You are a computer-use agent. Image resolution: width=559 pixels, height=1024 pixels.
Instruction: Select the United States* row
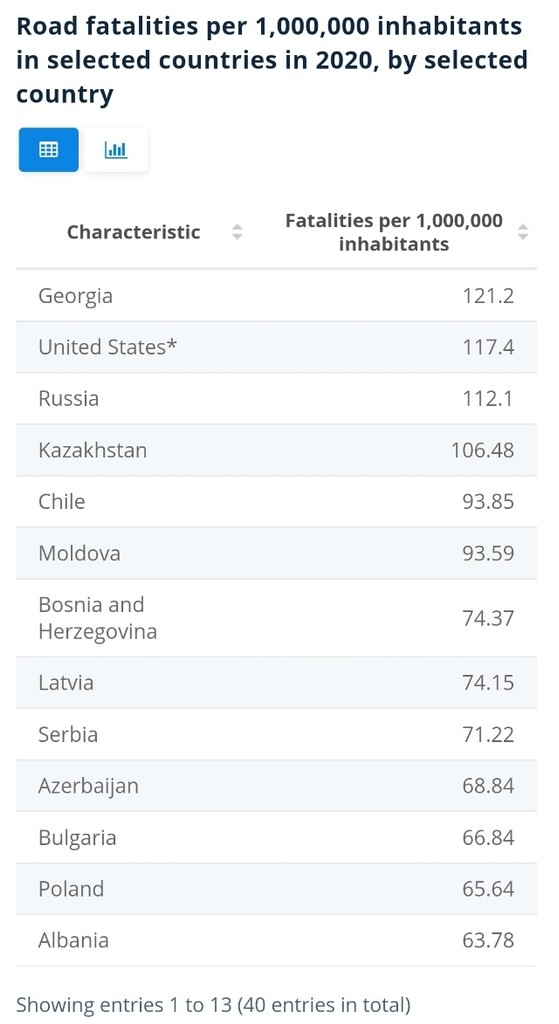[x=276, y=347]
